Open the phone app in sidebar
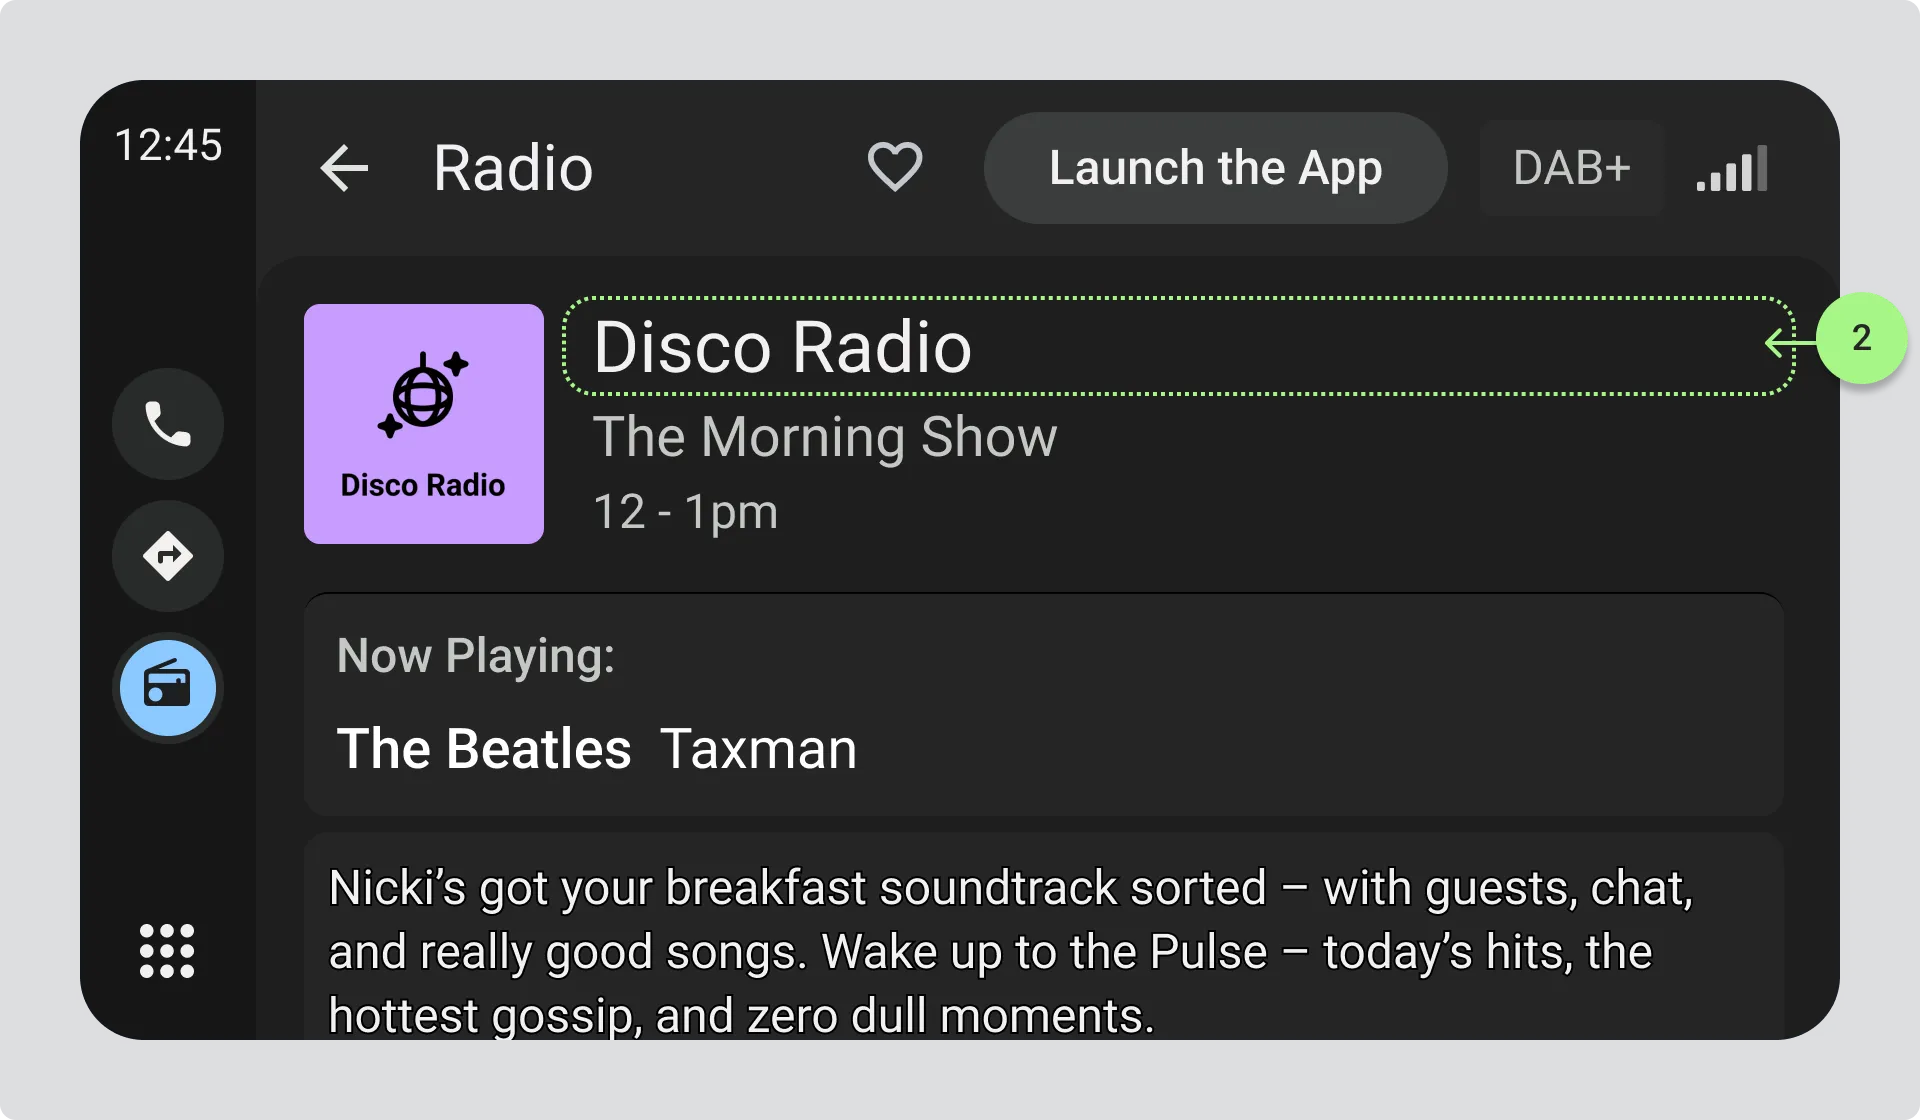This screenshot has width=1920, height=1120. (168, 424)
